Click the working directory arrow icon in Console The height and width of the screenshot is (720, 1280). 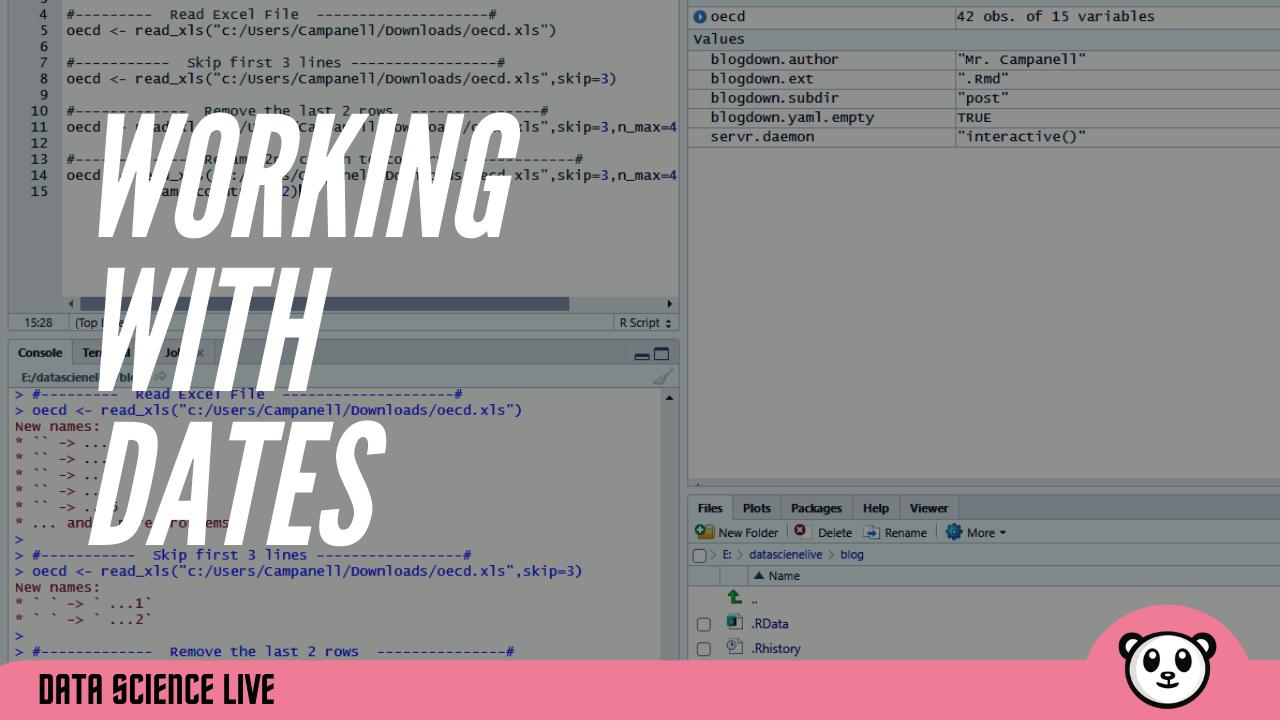(x=160, y=377)
